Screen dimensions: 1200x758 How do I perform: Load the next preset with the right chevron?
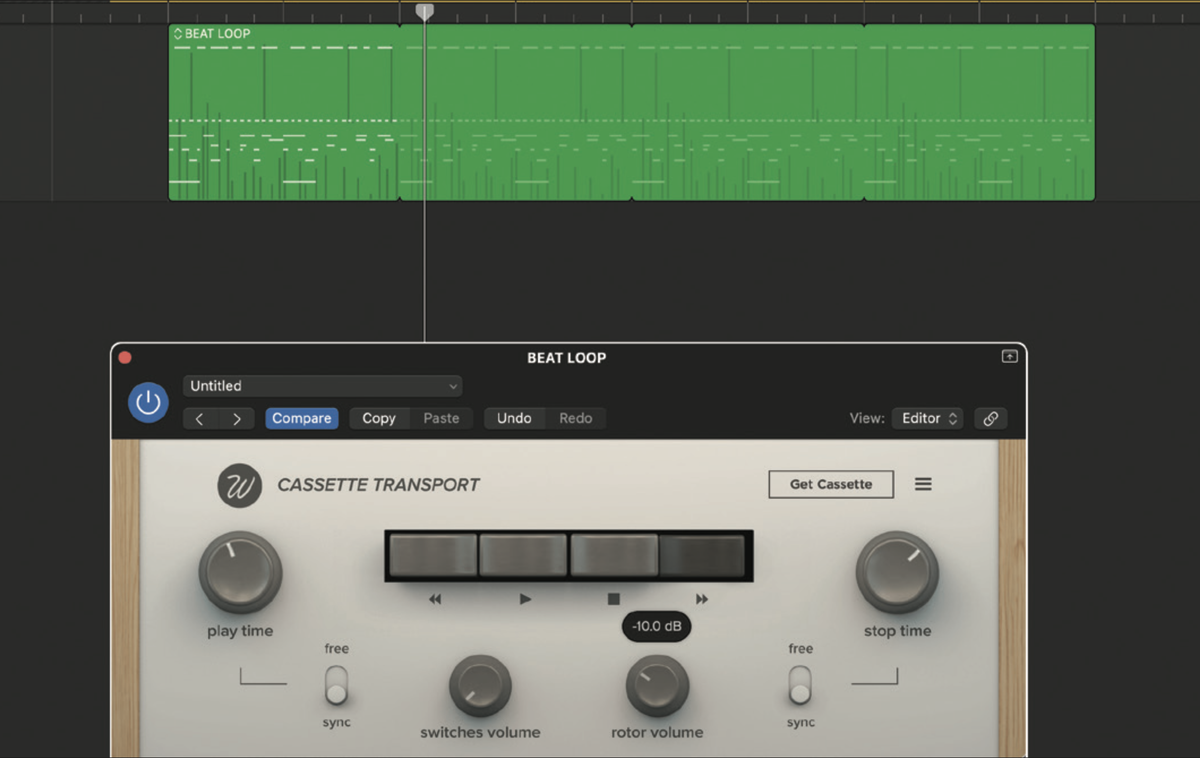(236, 418)
